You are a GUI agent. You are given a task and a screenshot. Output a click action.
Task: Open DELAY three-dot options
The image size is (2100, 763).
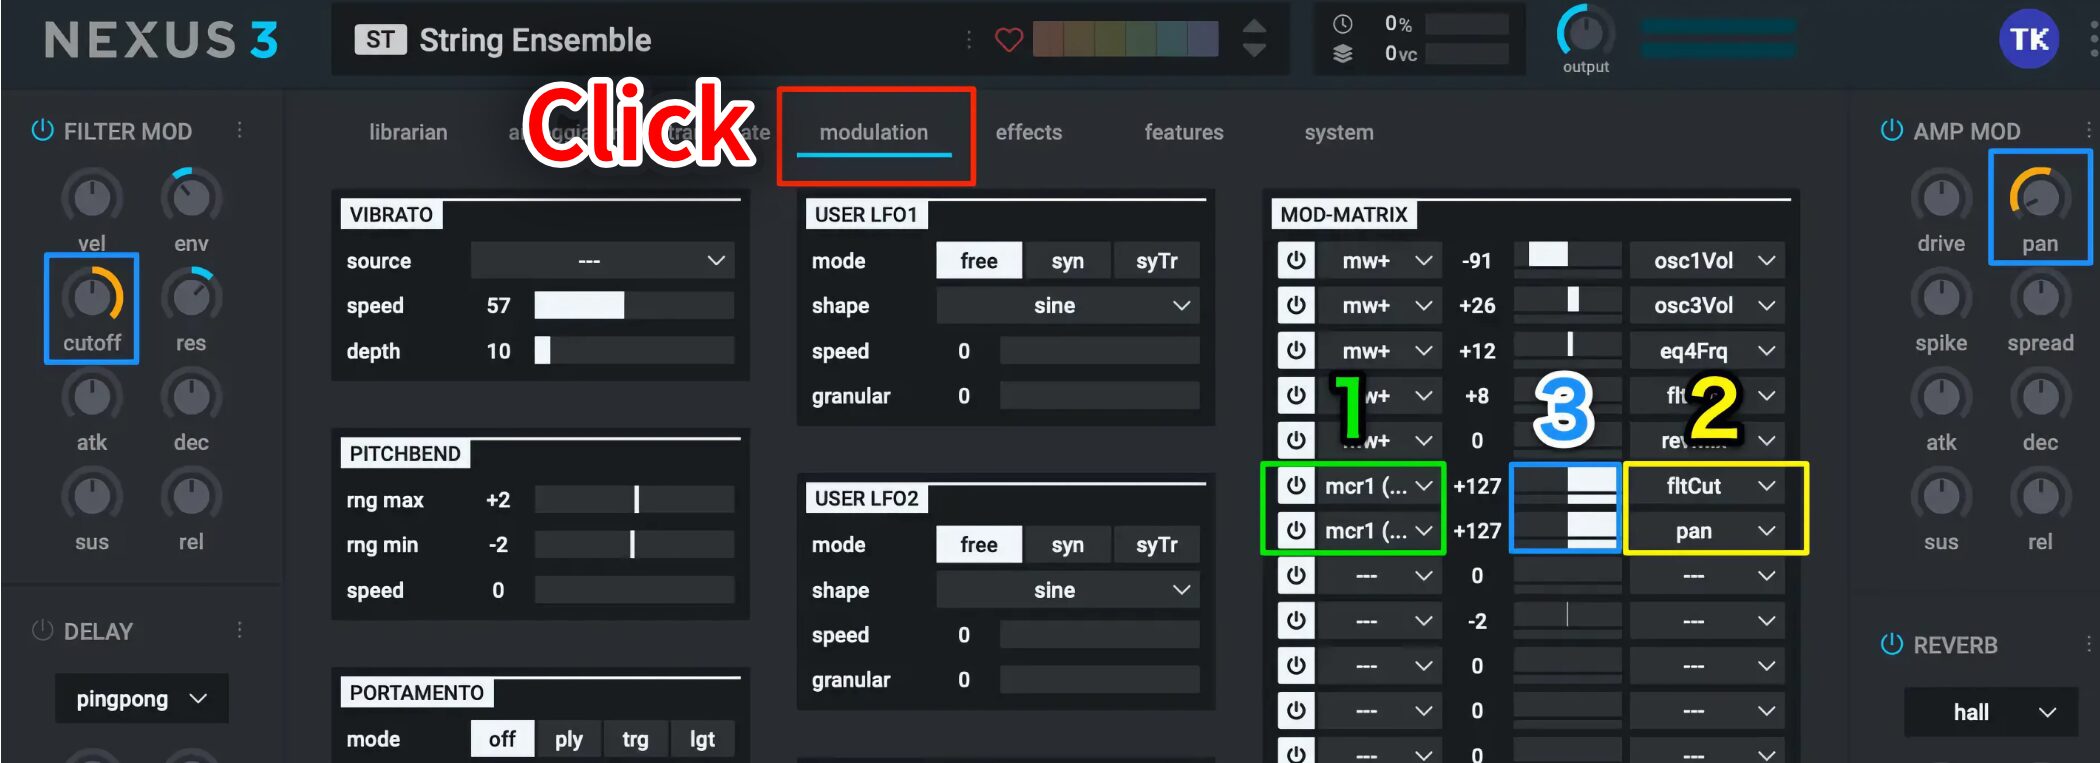coord(239,630)
